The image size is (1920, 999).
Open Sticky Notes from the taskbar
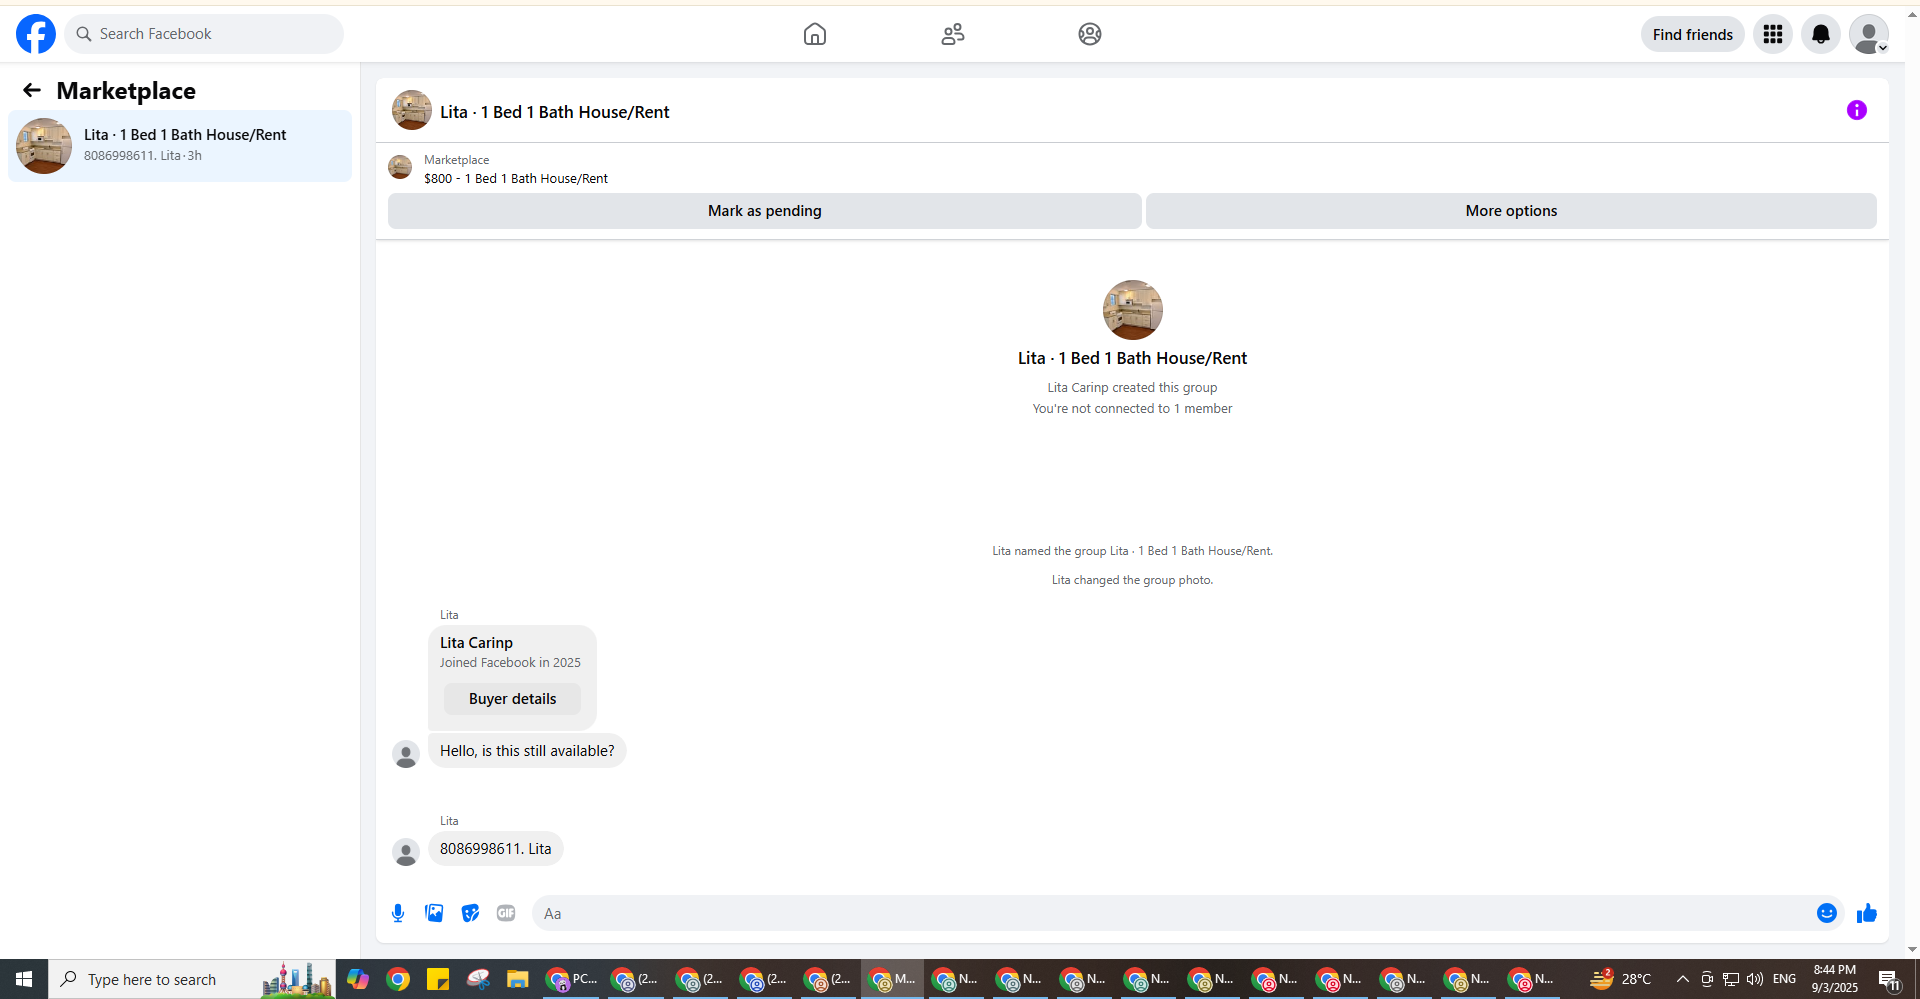pos(438,979)
